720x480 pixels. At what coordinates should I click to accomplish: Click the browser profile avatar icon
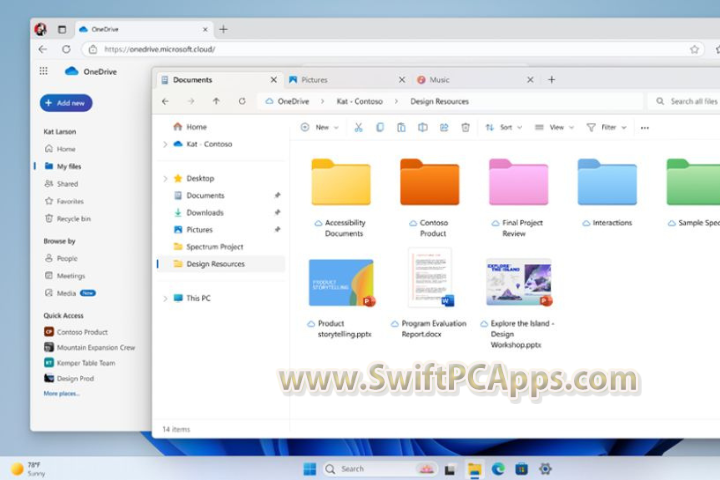pos(40,29)
